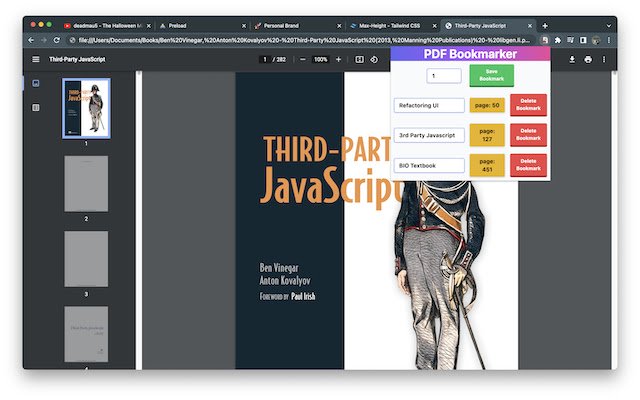The height and width of the screenshot is (400, 640).
Task: Click the site info icon in address bar
Action: 72,40
